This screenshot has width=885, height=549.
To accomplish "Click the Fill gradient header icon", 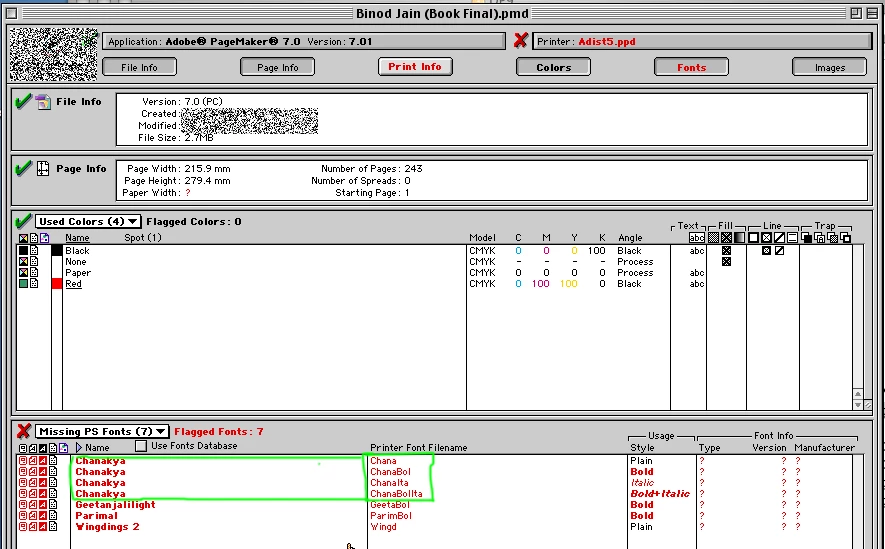I will coord(739,238).
